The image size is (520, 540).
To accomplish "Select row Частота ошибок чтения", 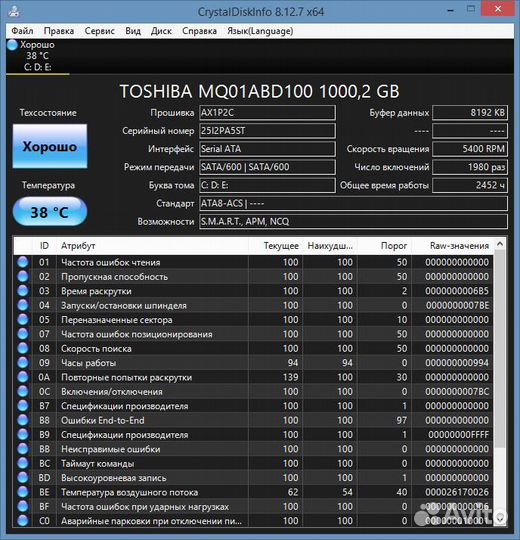I will [x=253, y=262].
